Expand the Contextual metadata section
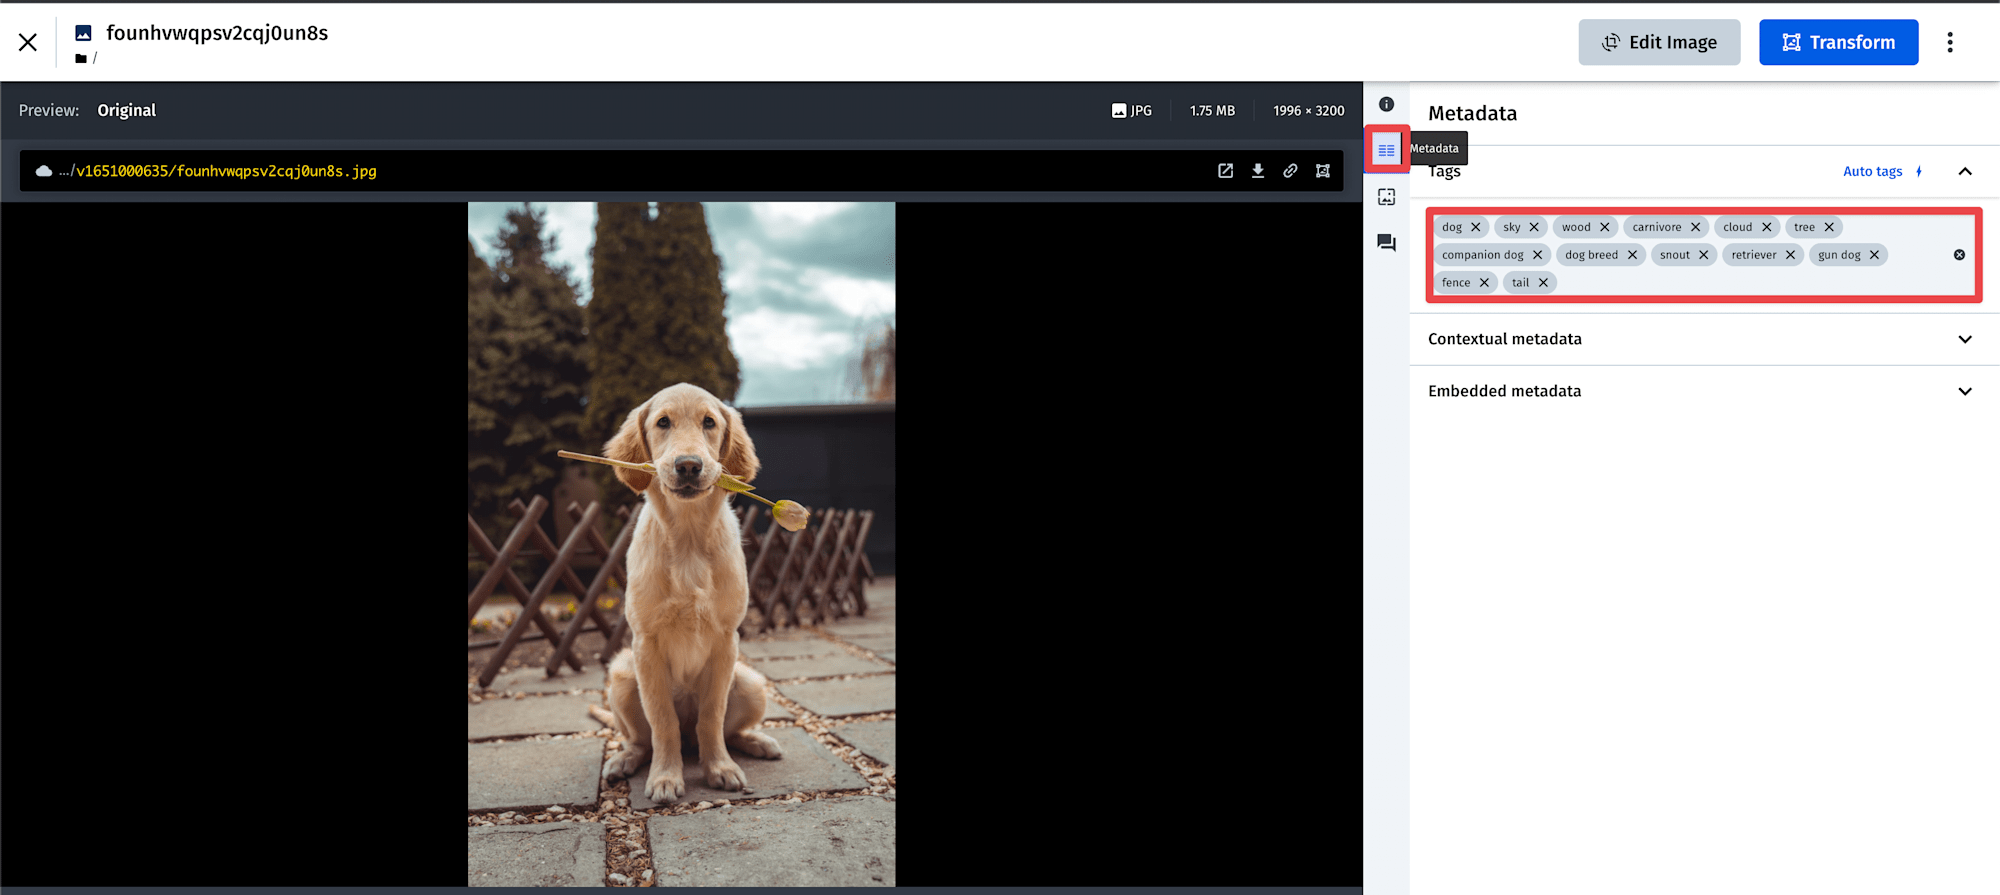This screenshot has height=895, width=2000. [x=1705, y=339]
